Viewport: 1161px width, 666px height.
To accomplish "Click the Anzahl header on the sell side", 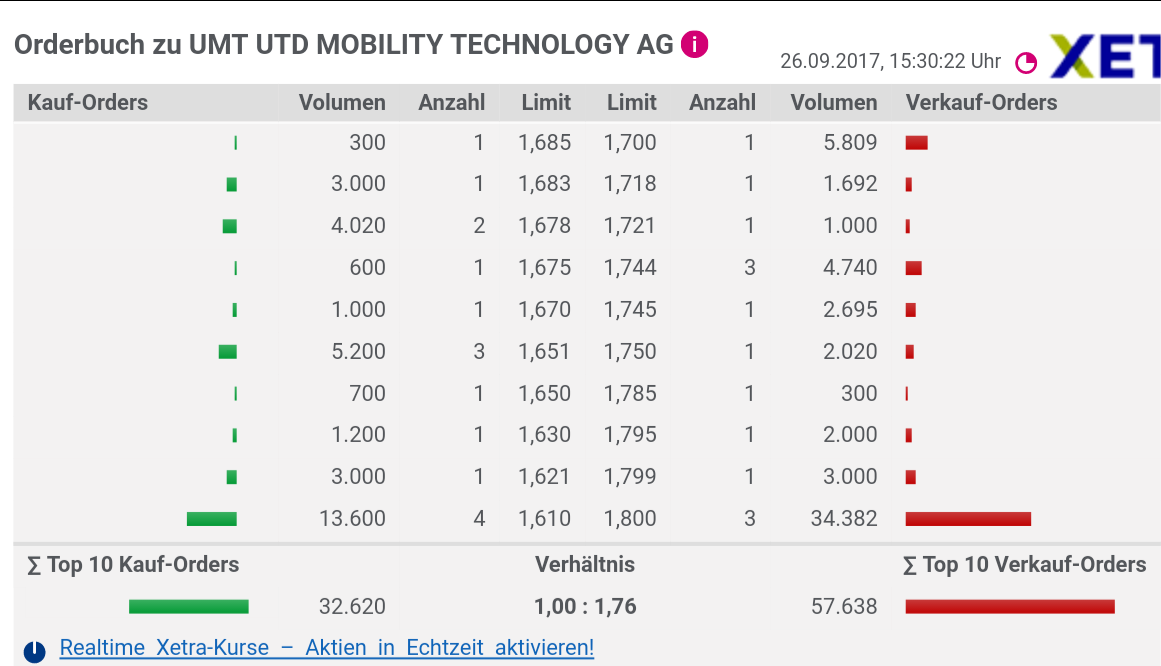I will (722, 102).
